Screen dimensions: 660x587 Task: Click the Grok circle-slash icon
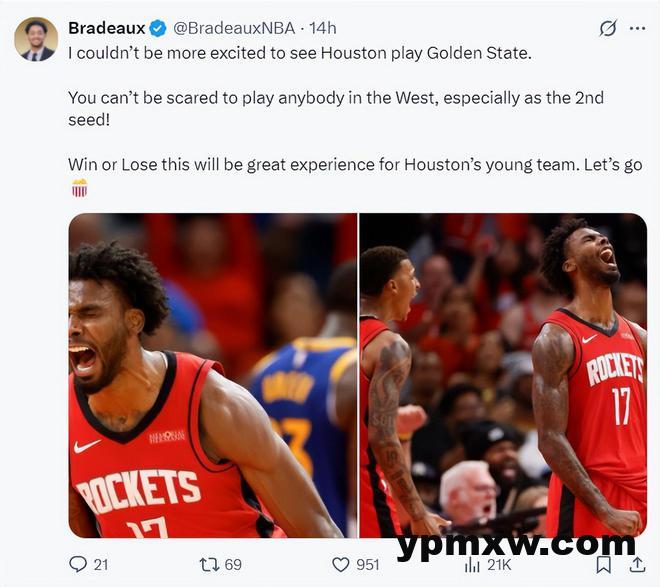point(608,28)
